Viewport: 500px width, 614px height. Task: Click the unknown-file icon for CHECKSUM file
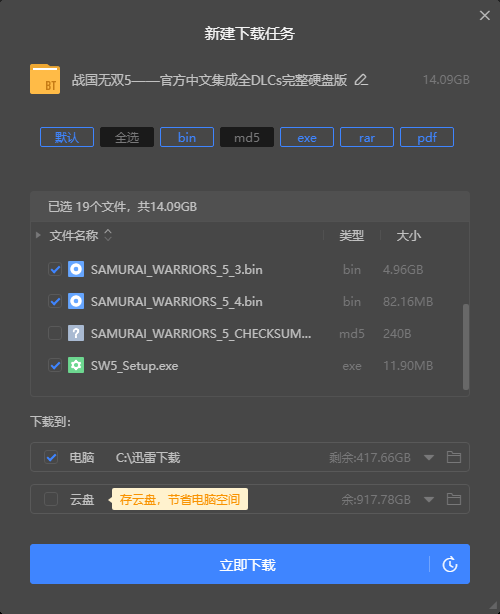point(76,334)
